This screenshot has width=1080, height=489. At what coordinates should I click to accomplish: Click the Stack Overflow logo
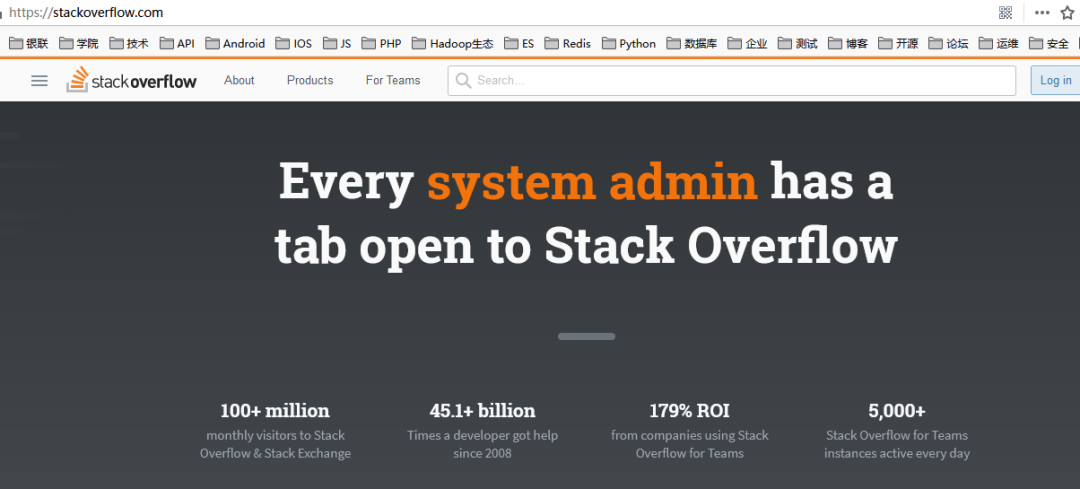[132, 80]
